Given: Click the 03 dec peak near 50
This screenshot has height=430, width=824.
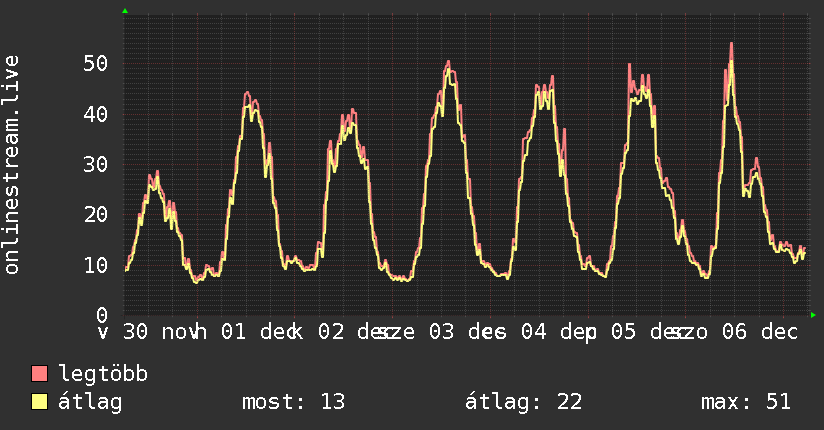Looking at the screenshot, I should (x=448, y=63).
